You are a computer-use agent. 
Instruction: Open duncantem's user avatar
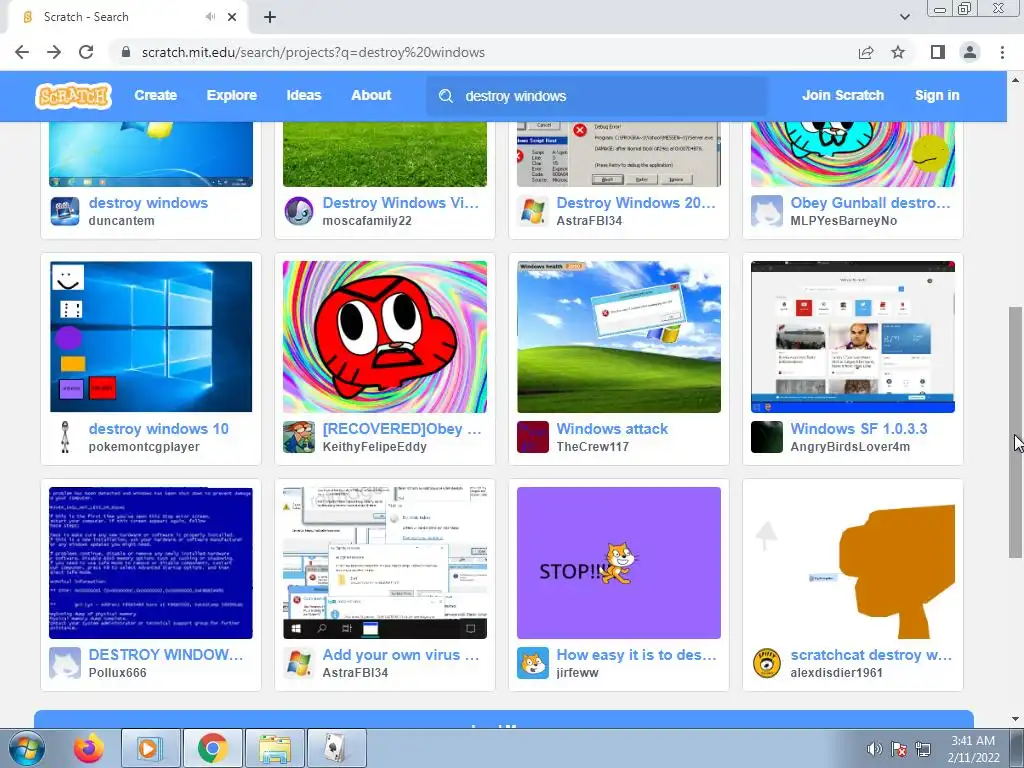tap(65, 211)
